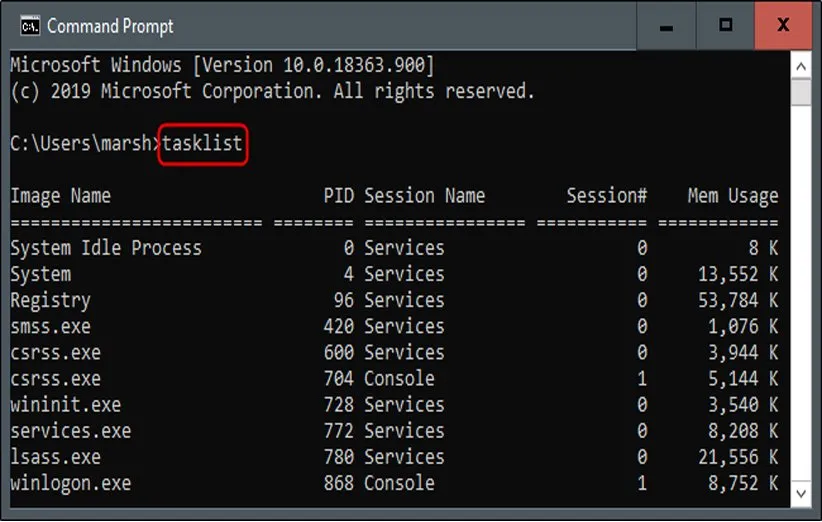Click the wininit.exe process name

tap(65, 405)
